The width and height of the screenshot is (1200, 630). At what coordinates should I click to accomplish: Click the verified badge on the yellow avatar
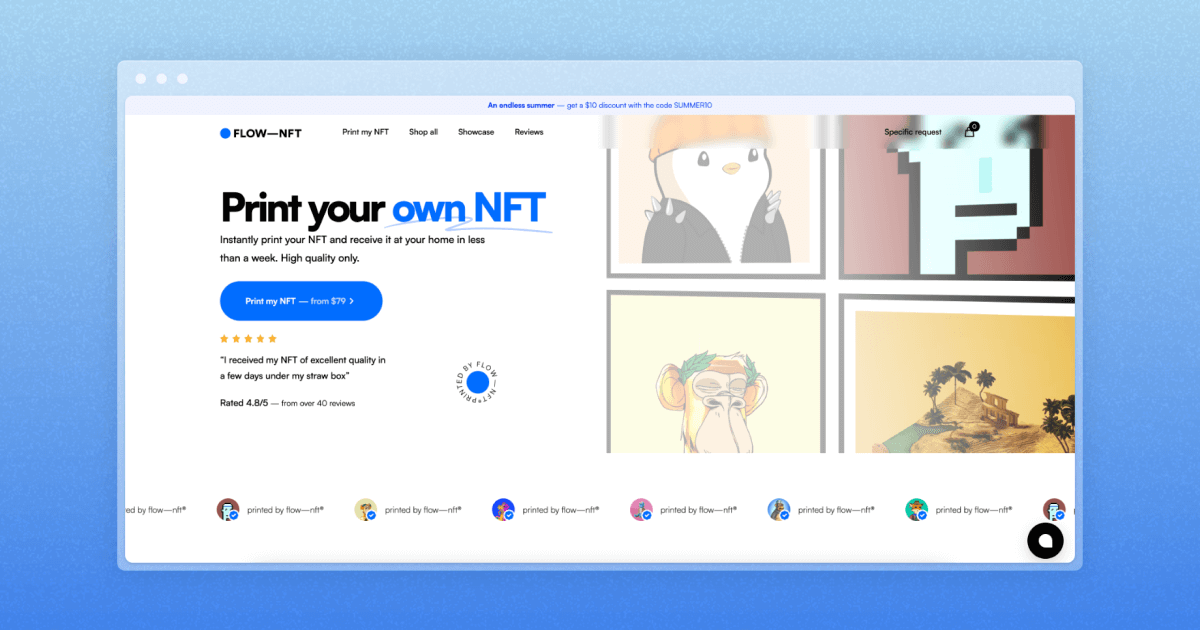[372, 515]
